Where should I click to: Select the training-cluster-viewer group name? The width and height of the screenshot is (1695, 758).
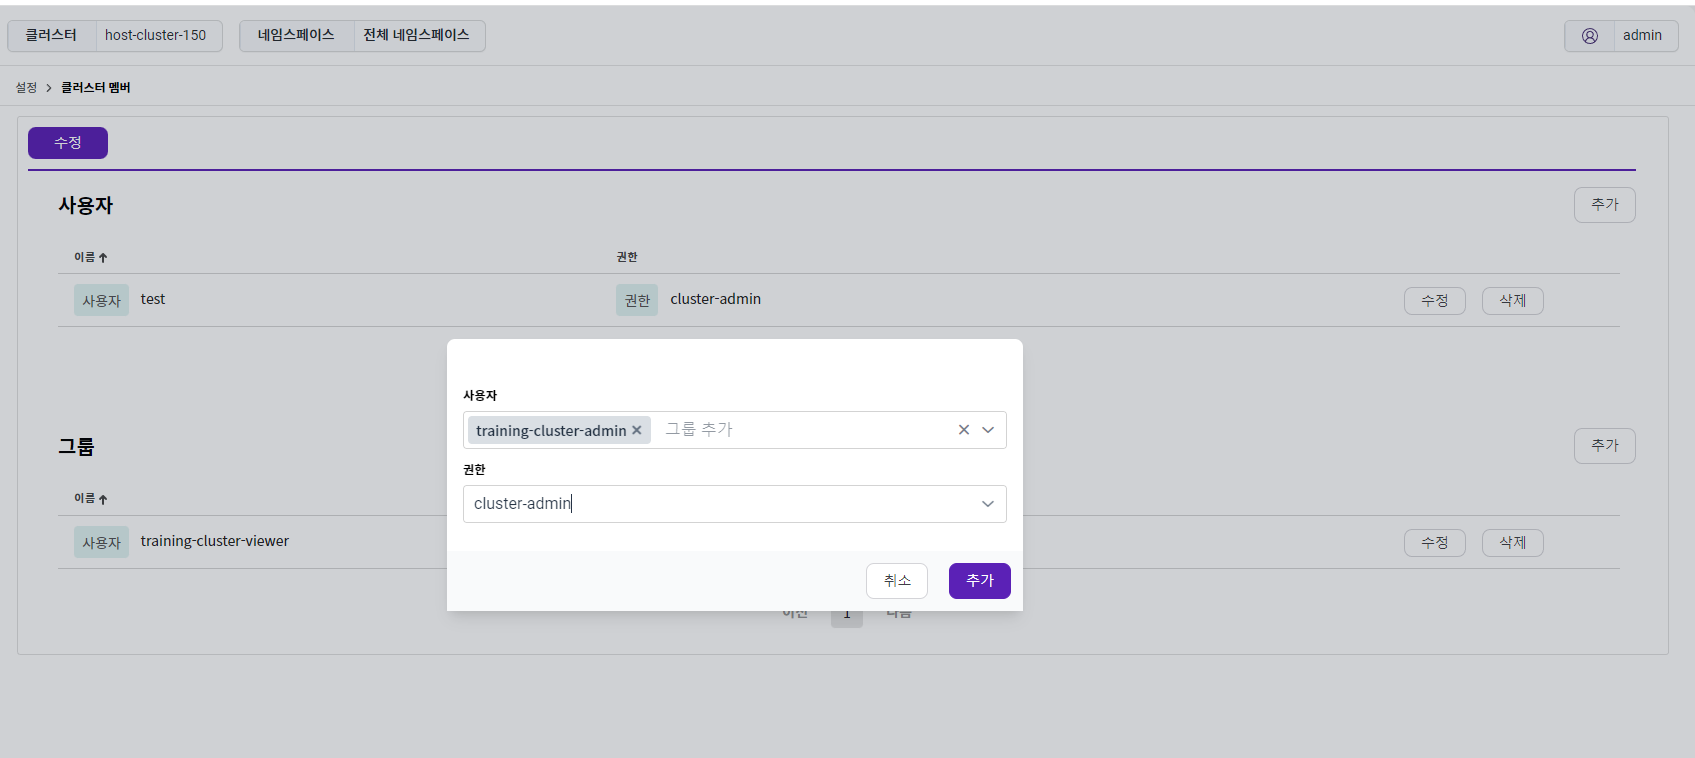click(x=215, y=542)
